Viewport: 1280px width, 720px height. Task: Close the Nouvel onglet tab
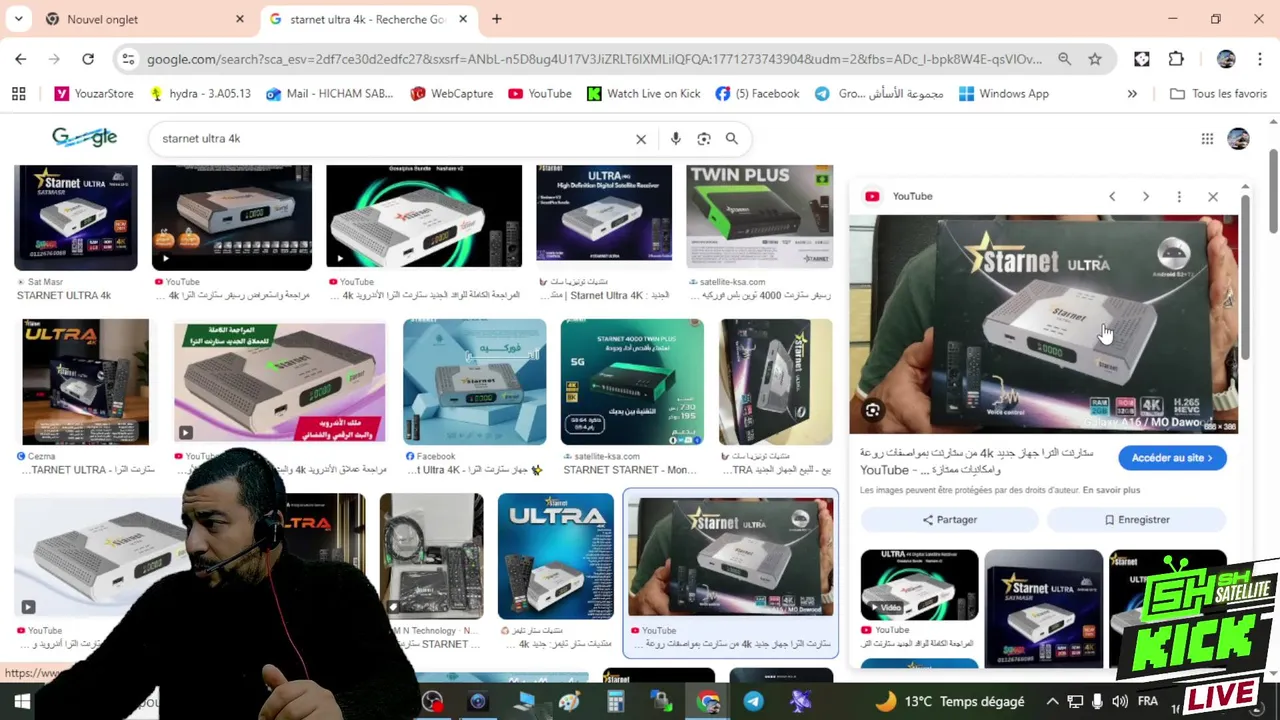click(x=239, y=19)
